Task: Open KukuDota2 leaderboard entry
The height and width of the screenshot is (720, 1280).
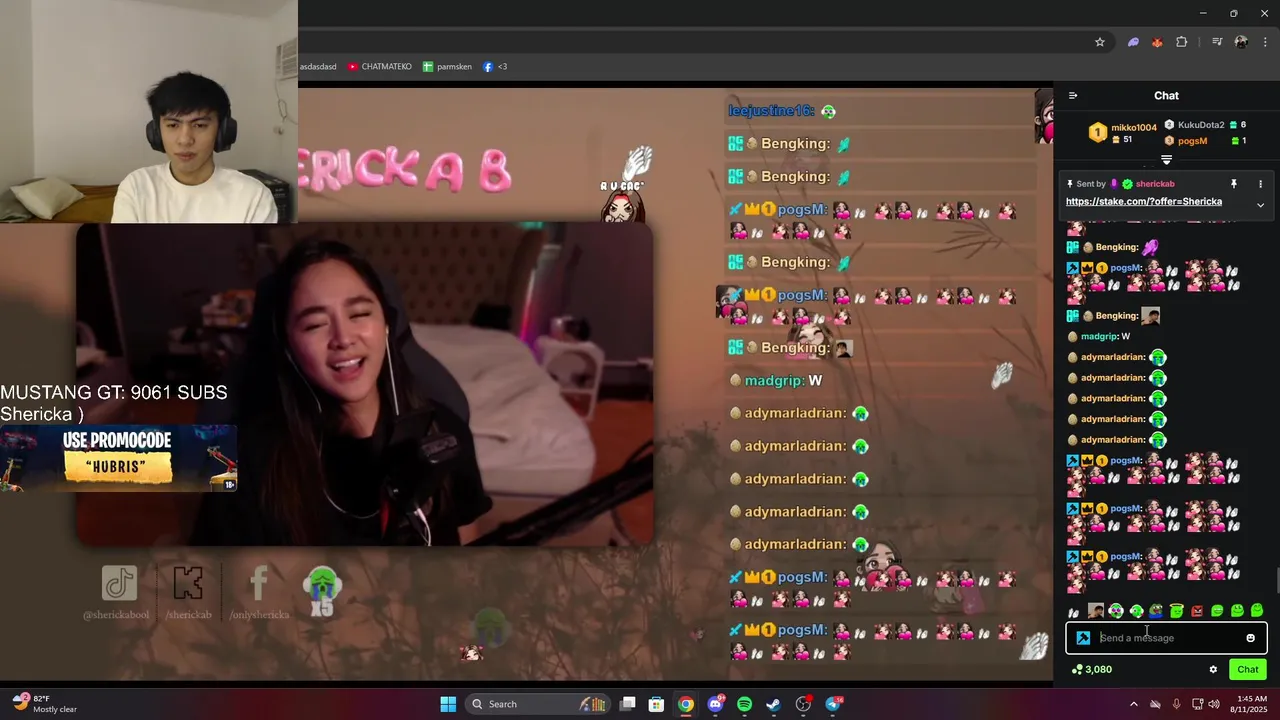Action: pos(1205,125)
